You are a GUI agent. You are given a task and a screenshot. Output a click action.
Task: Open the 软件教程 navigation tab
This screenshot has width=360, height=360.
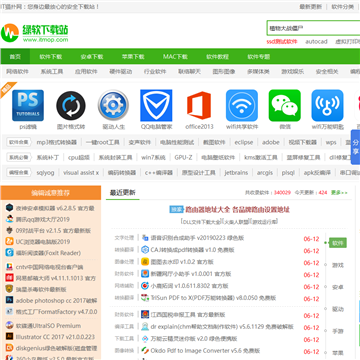(217, 57)
